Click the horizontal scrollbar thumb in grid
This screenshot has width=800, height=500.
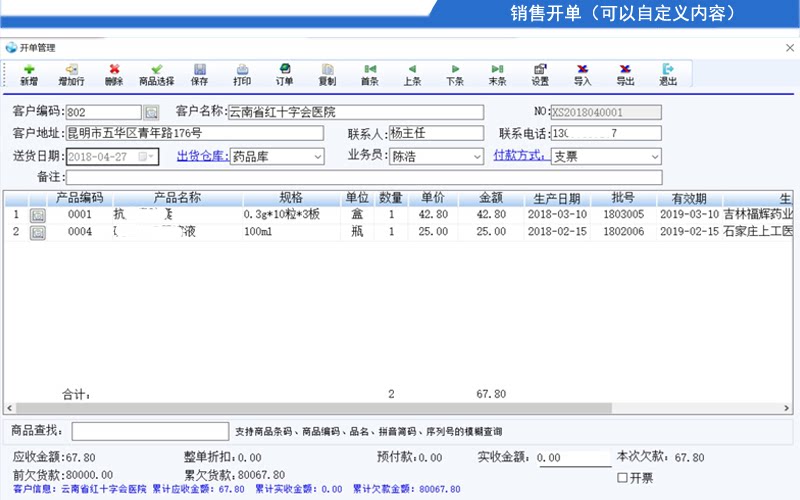(313, 408)
